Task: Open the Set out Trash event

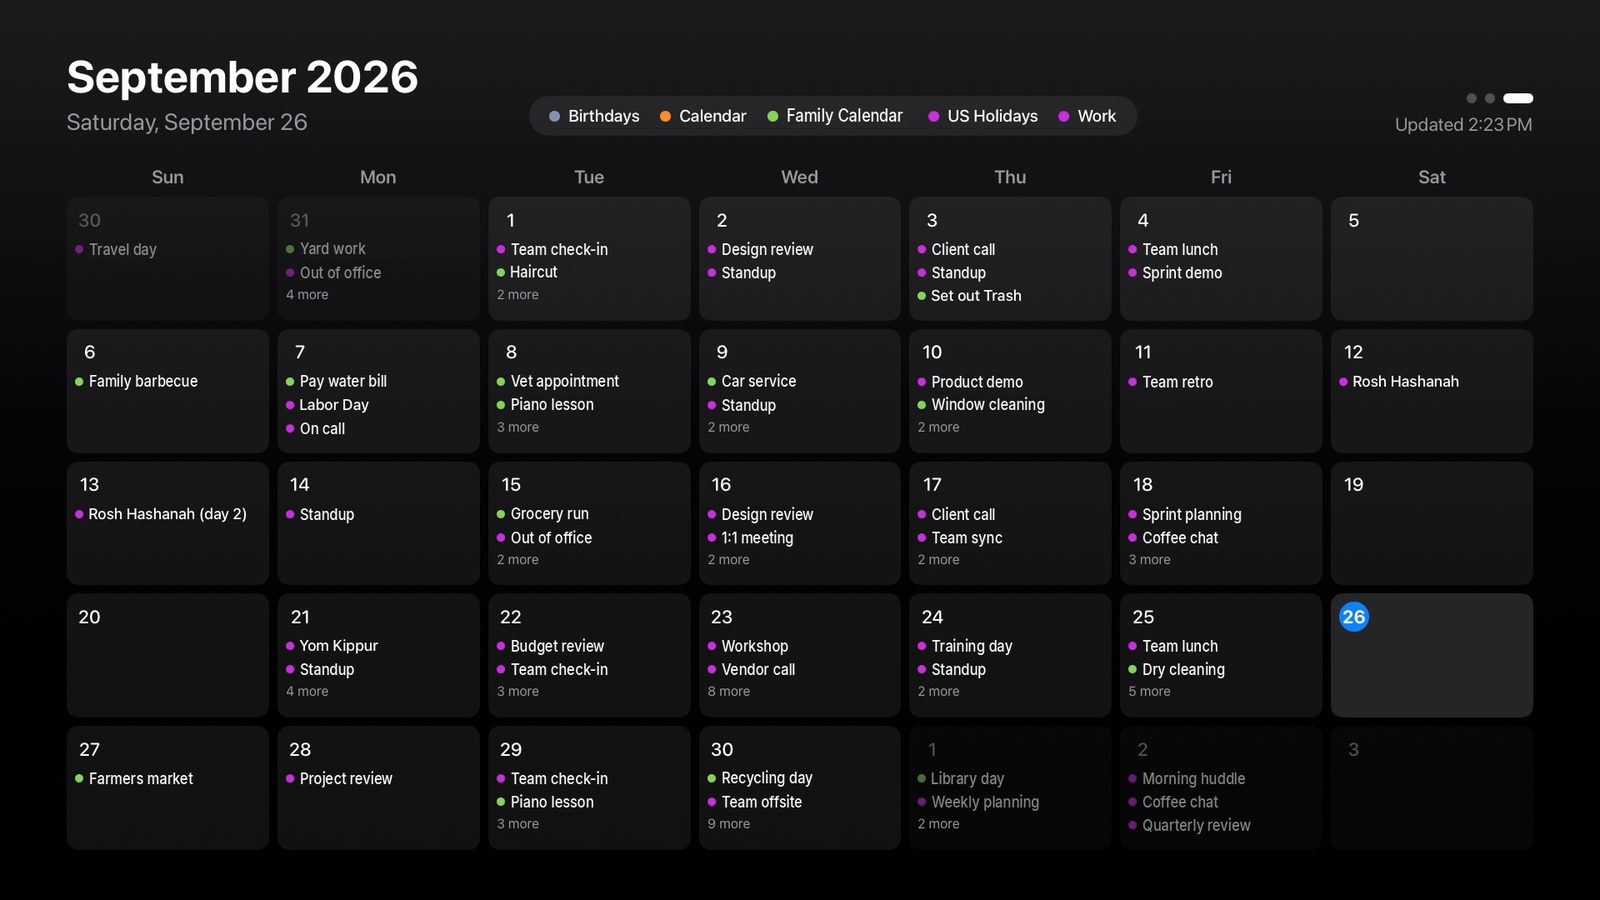Action: [969, 296]
